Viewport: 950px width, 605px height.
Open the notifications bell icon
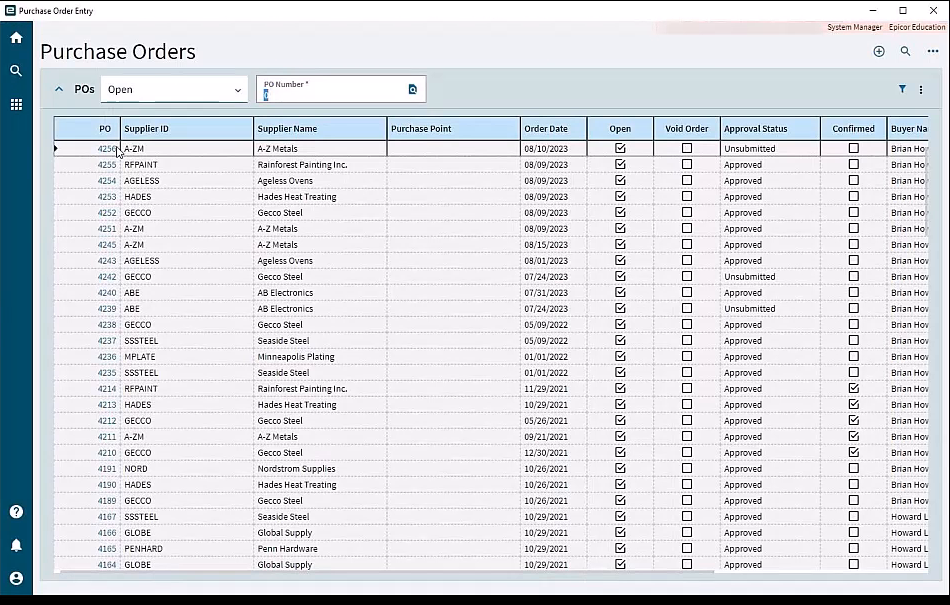pos(16,545)
